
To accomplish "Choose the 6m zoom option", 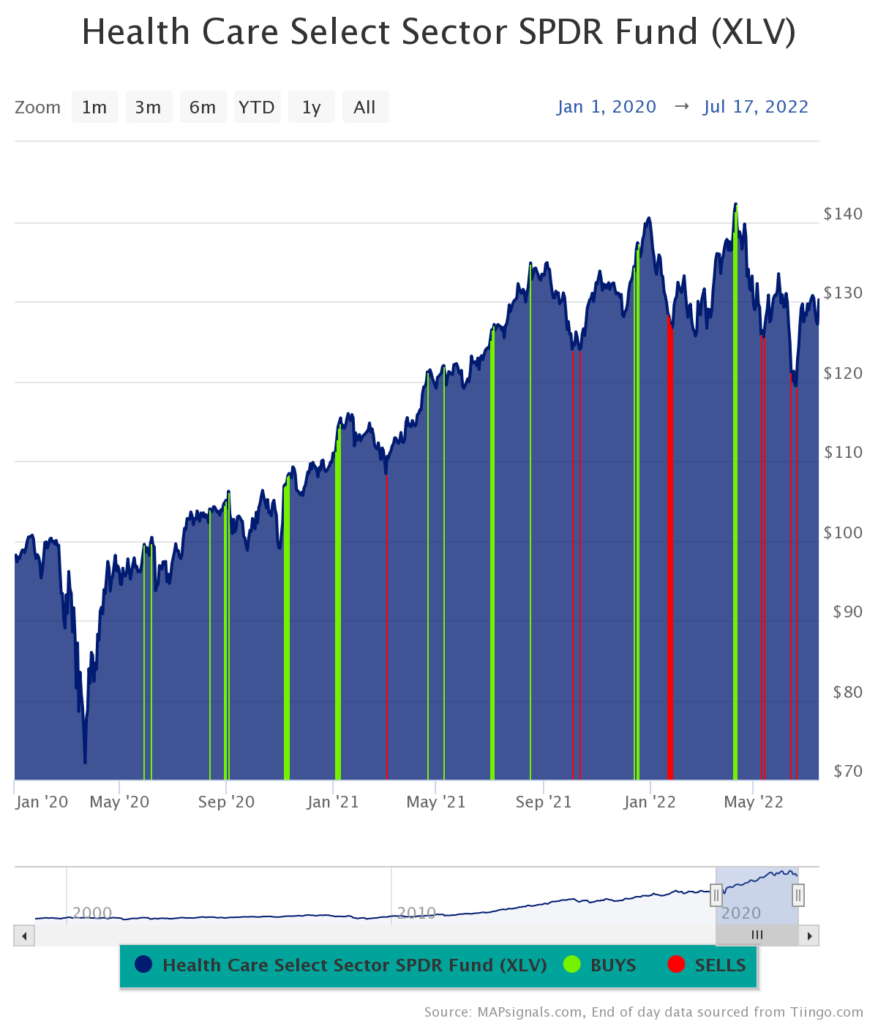I will [203, 107].
